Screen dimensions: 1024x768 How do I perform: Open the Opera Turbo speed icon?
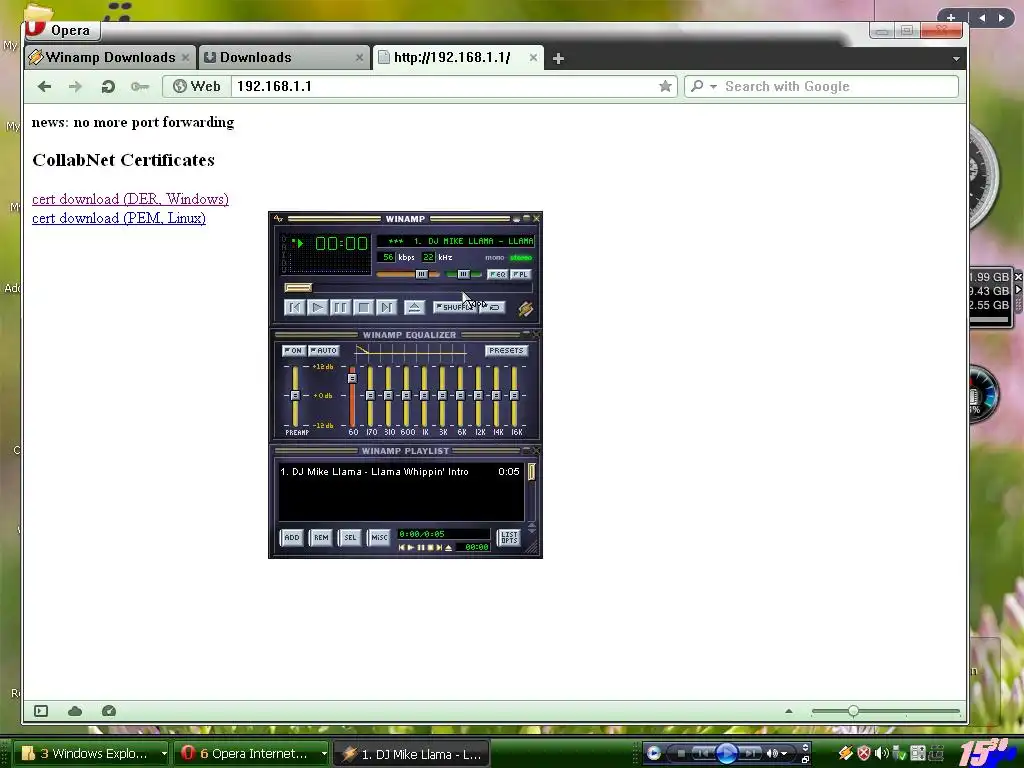(109, 711)
